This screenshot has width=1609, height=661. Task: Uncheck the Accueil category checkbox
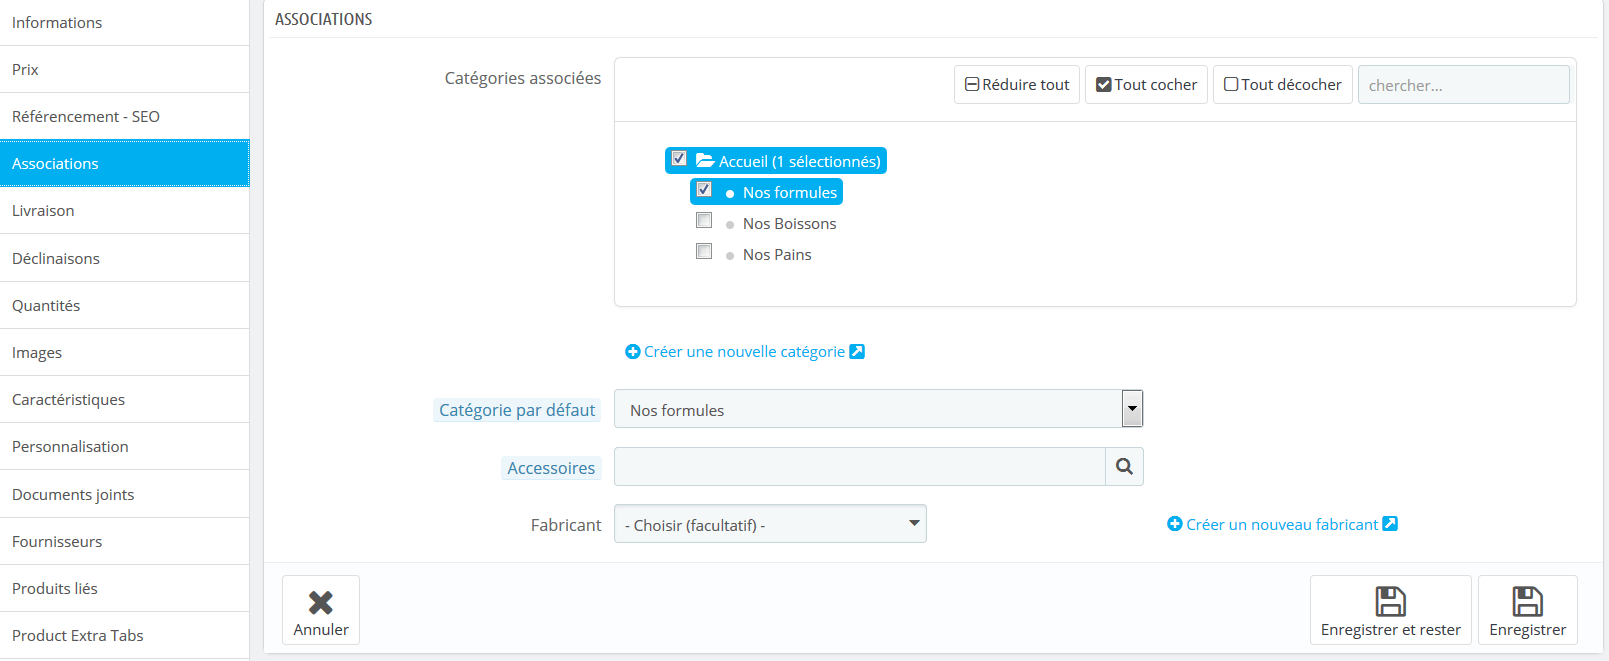point(679,158)
